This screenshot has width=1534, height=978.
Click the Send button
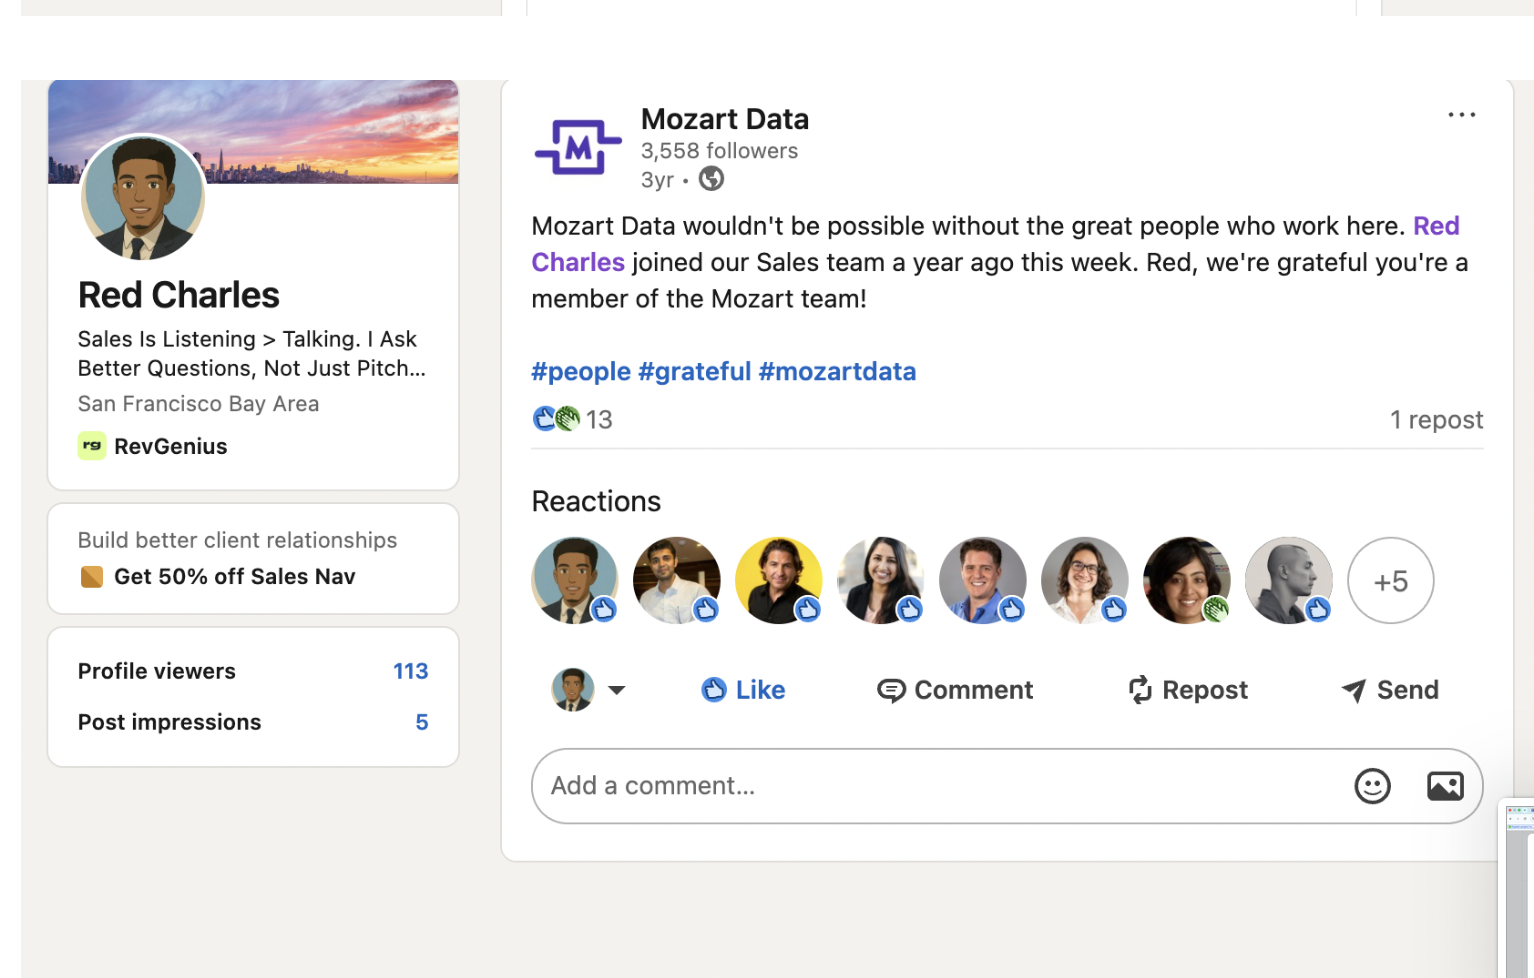(x=1390, y=690)
